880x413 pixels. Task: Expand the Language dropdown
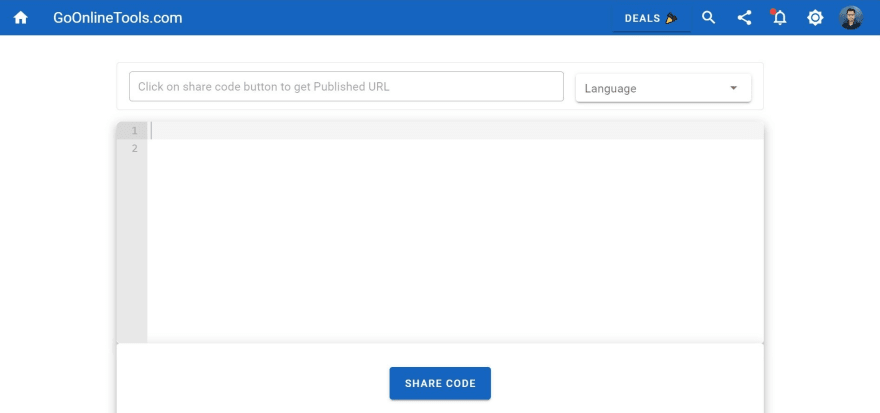click(x=663, y=88)
